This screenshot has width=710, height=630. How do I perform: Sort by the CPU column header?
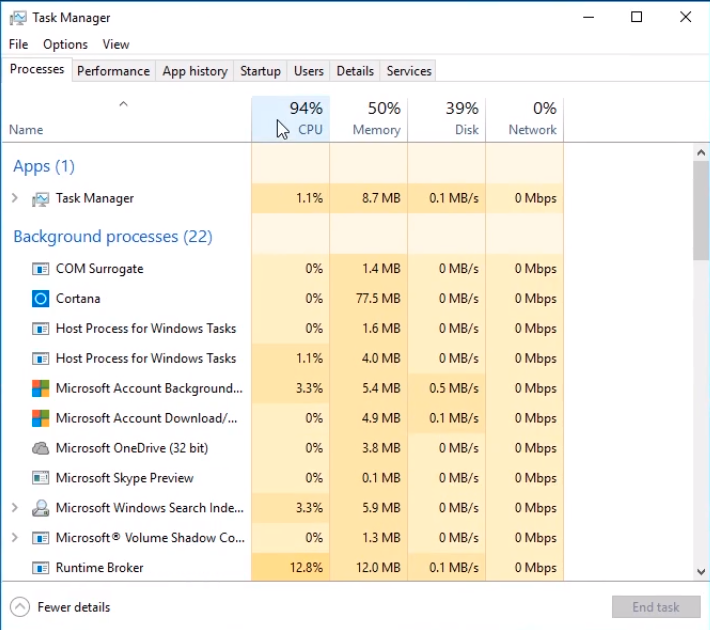click(291, 120)
